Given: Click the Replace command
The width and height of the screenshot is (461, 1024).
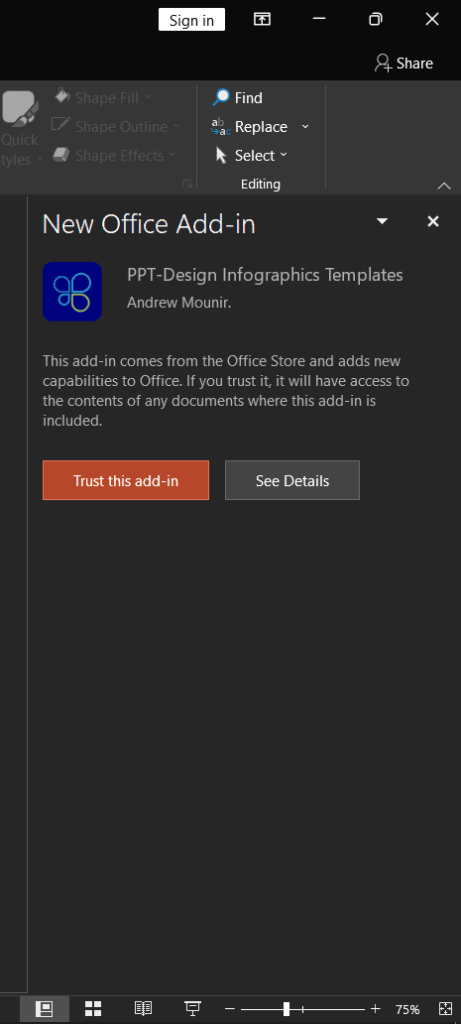Looking at the screenshot, I should pyautogui.click(x=251, y=127).
